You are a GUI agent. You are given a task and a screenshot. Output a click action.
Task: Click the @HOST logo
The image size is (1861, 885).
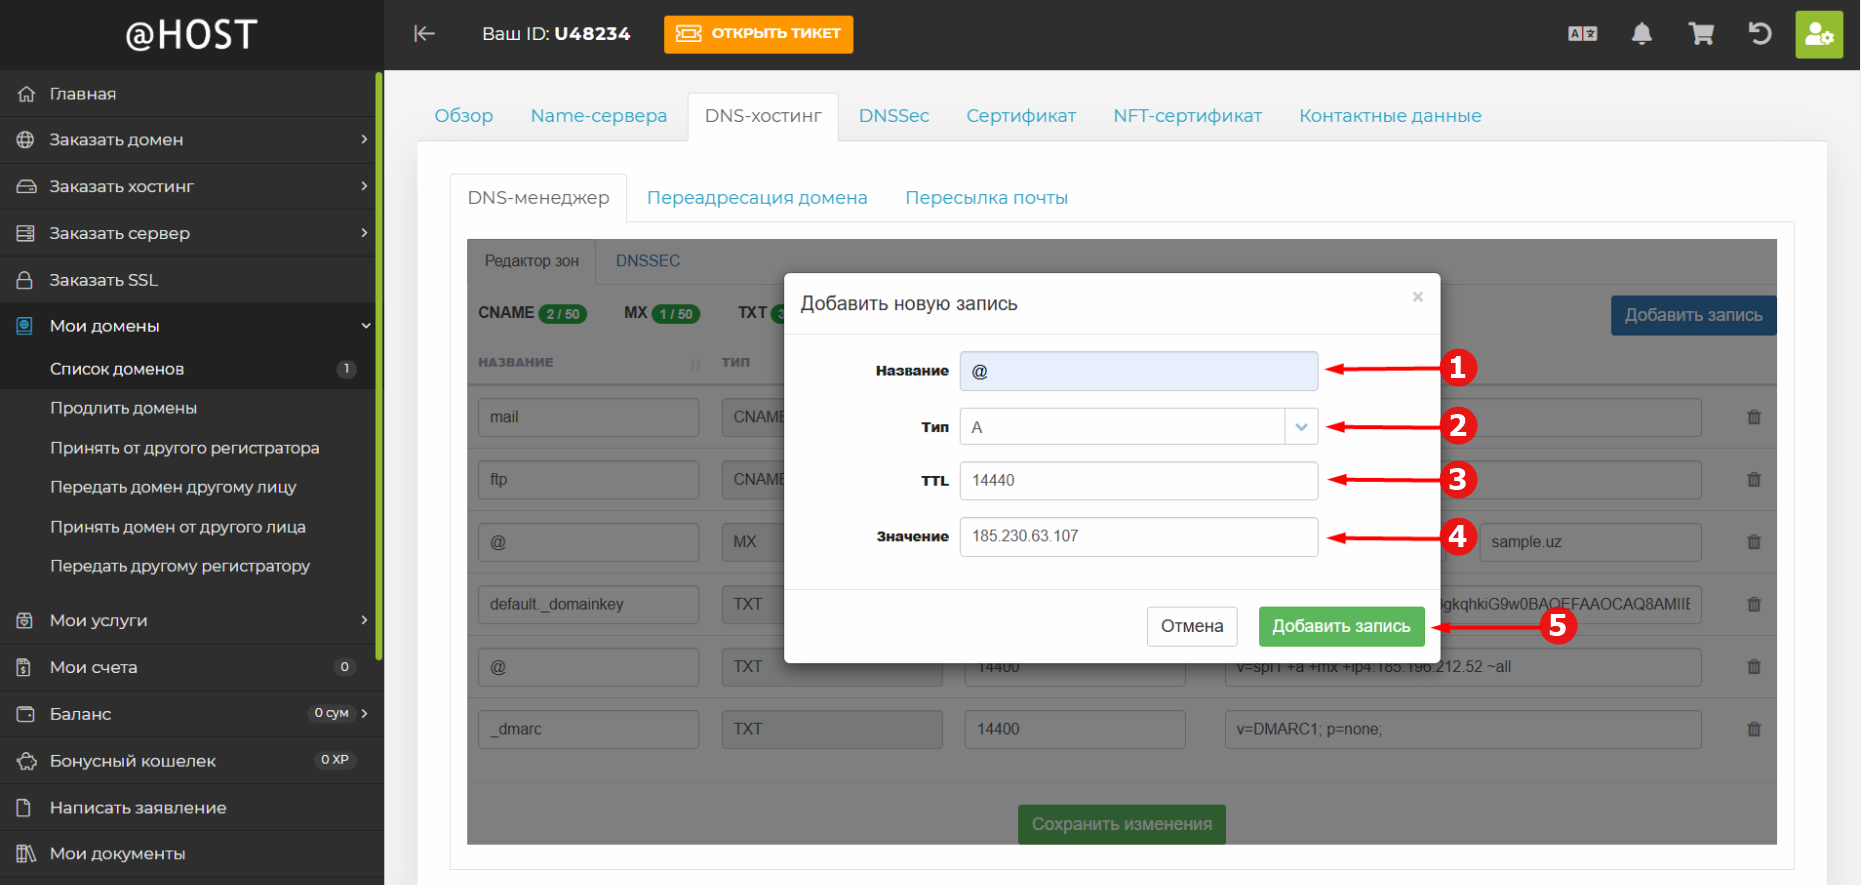point(191,35)
